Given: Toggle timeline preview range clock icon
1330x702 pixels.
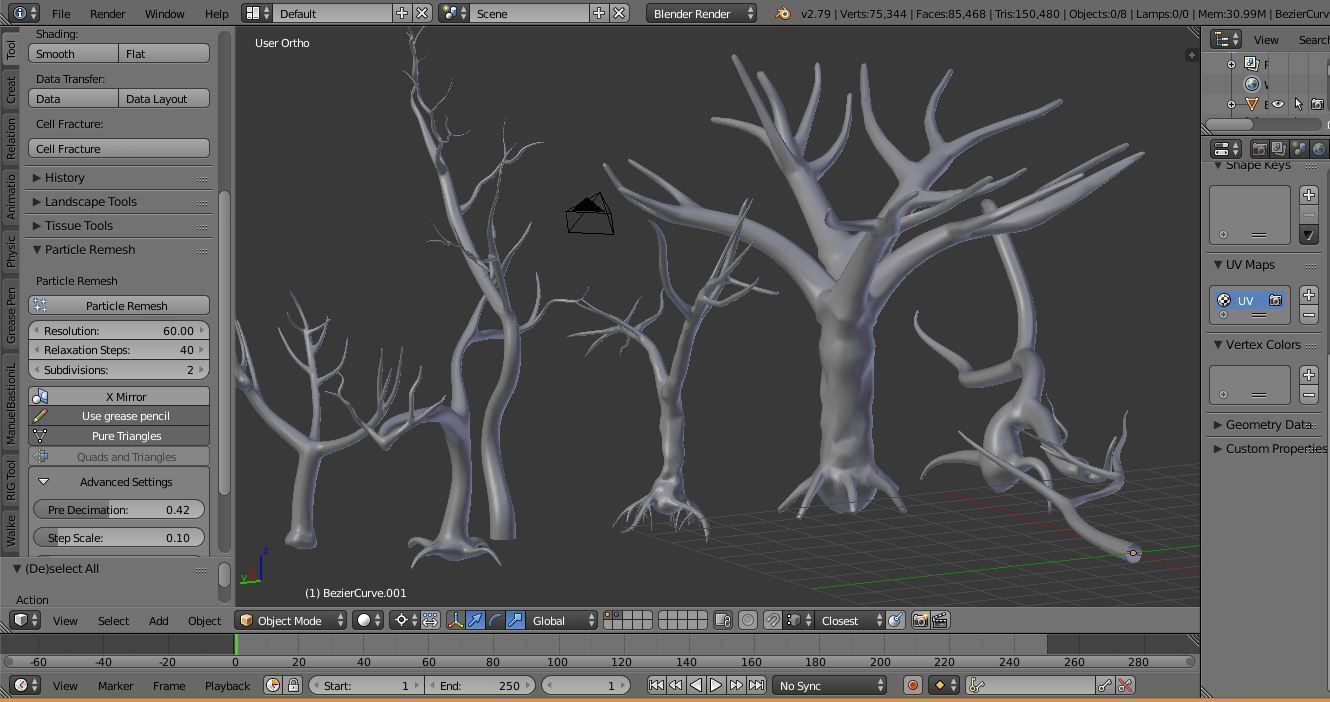Looking at the screenshot, I should [x=273, y=685].
